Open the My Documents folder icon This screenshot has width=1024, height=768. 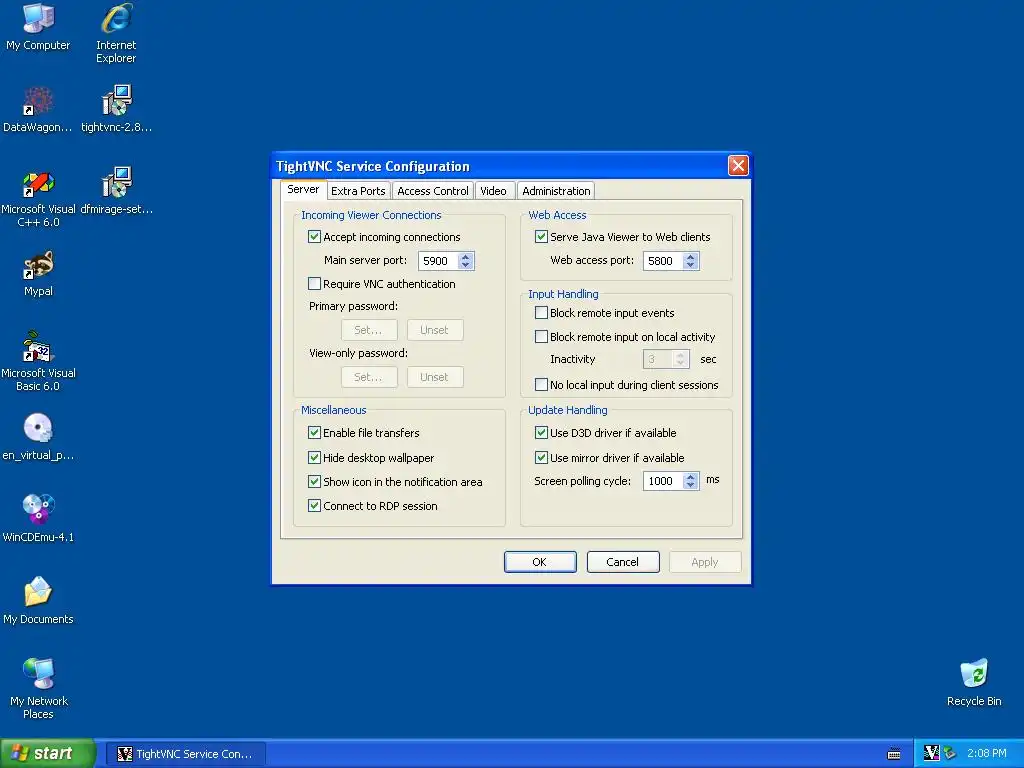[x=38, y=601]
